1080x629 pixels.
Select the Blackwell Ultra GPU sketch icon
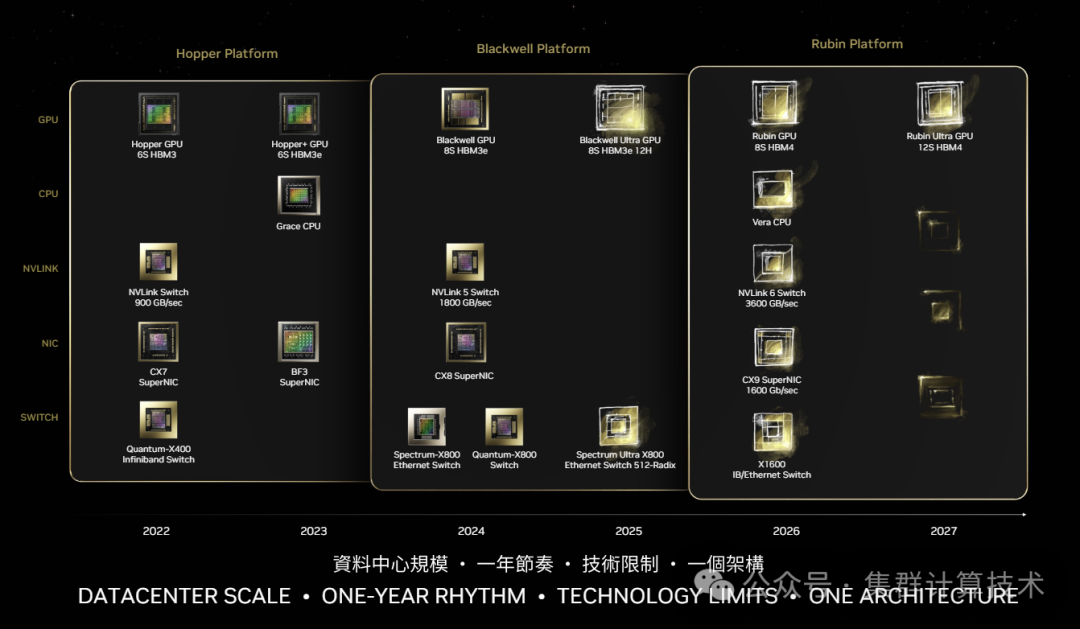pyautogui.click(x=620, y=108)
